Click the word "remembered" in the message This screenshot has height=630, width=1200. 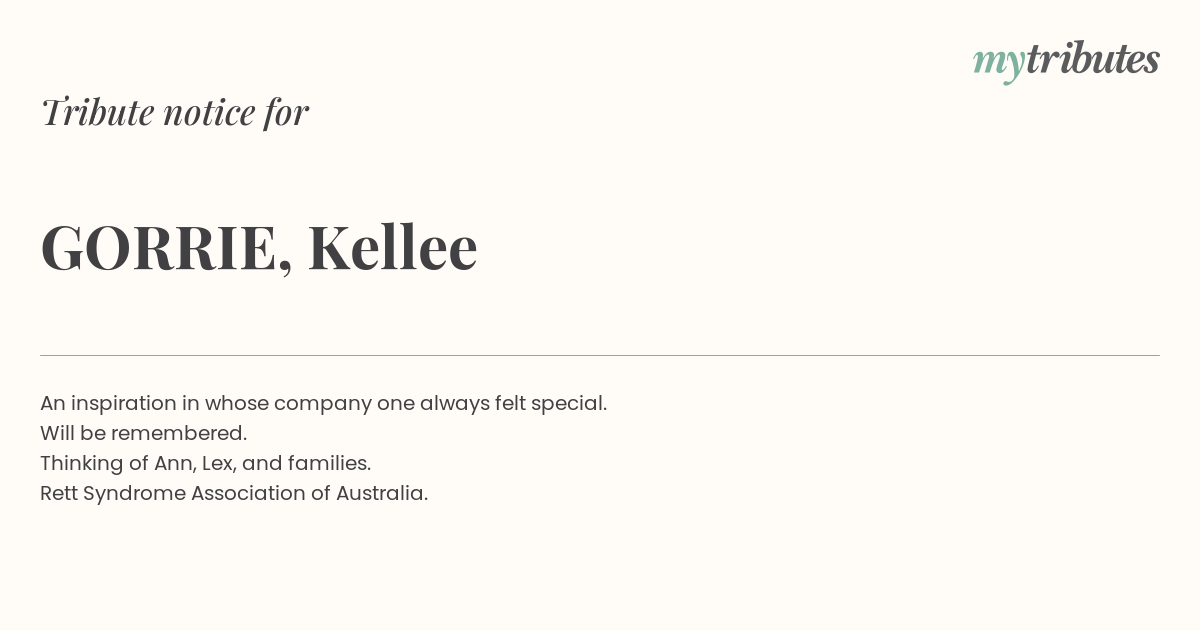click(x=176, y=433)
